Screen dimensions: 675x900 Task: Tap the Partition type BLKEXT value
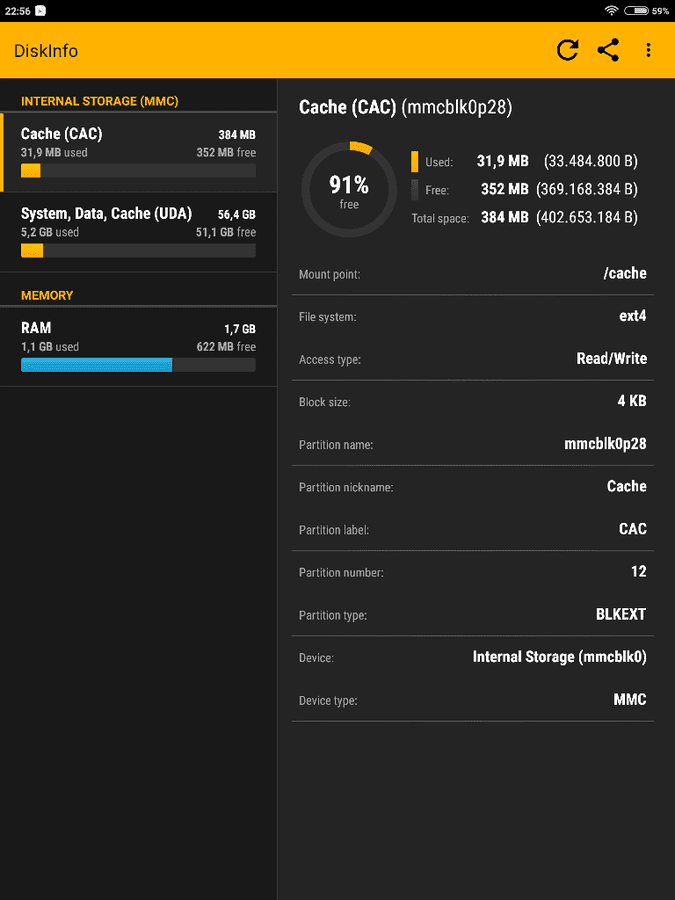621,614
